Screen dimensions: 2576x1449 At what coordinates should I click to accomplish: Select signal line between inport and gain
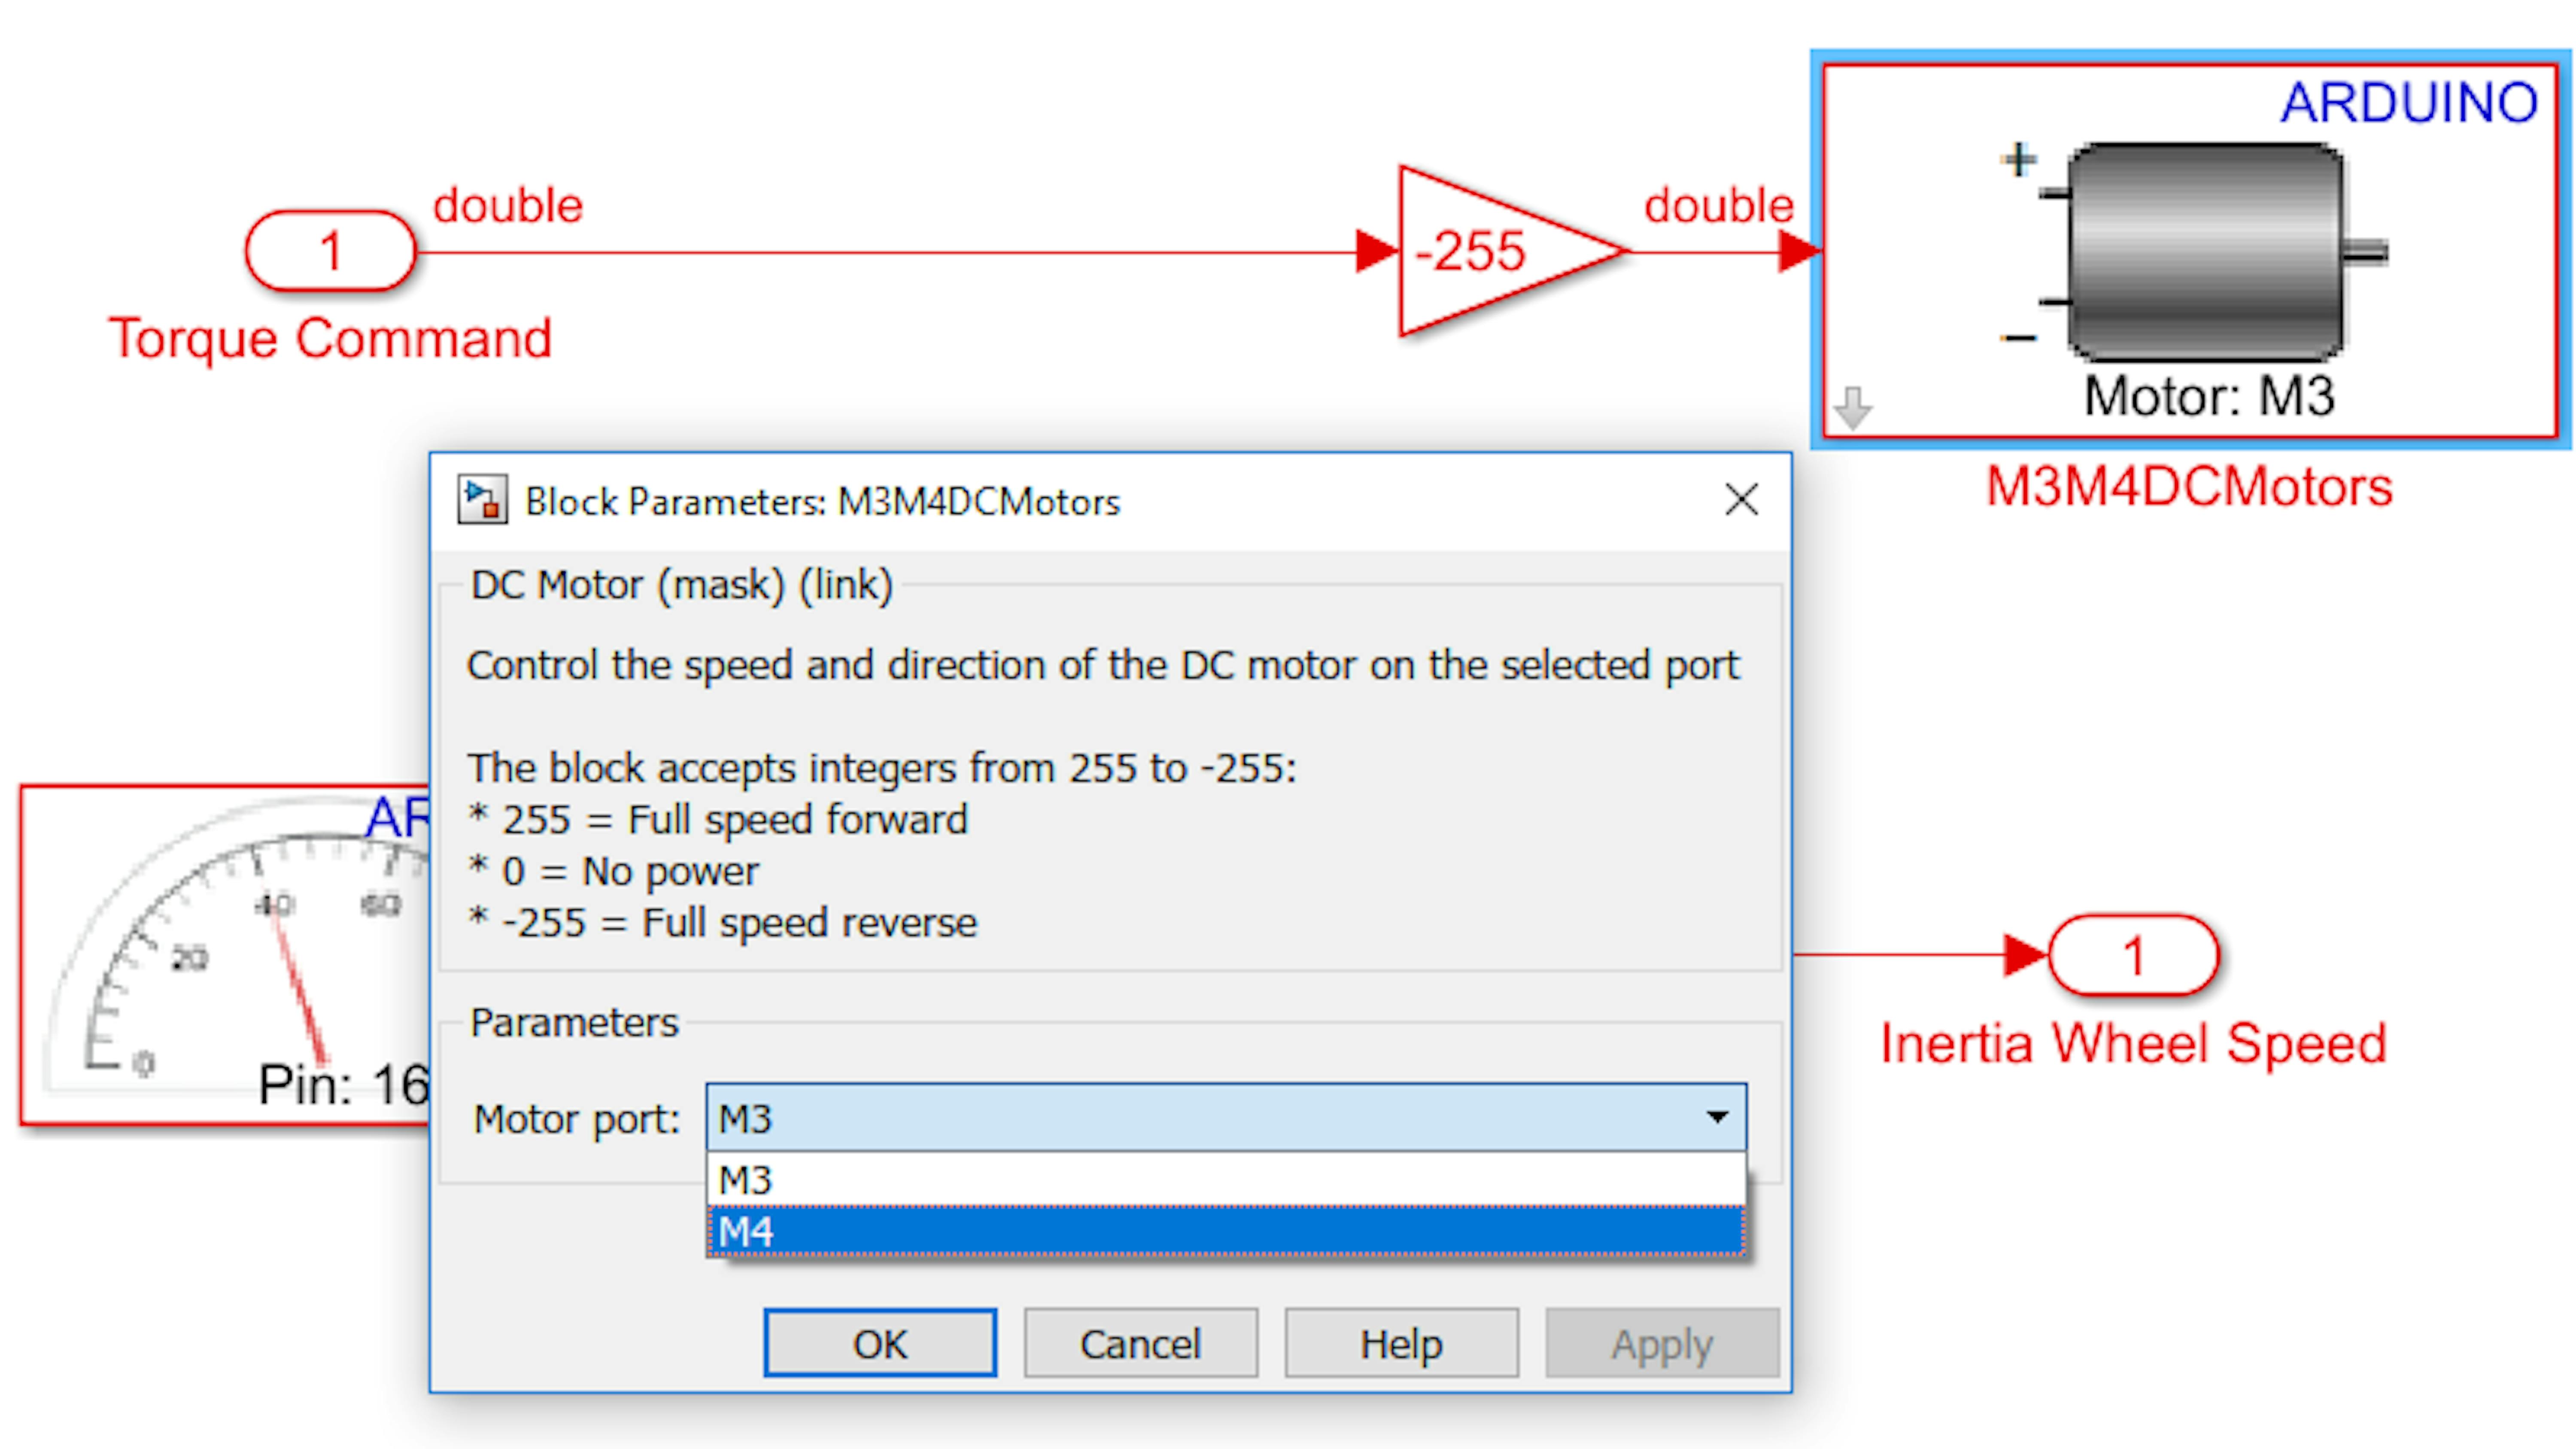[885, 251]
